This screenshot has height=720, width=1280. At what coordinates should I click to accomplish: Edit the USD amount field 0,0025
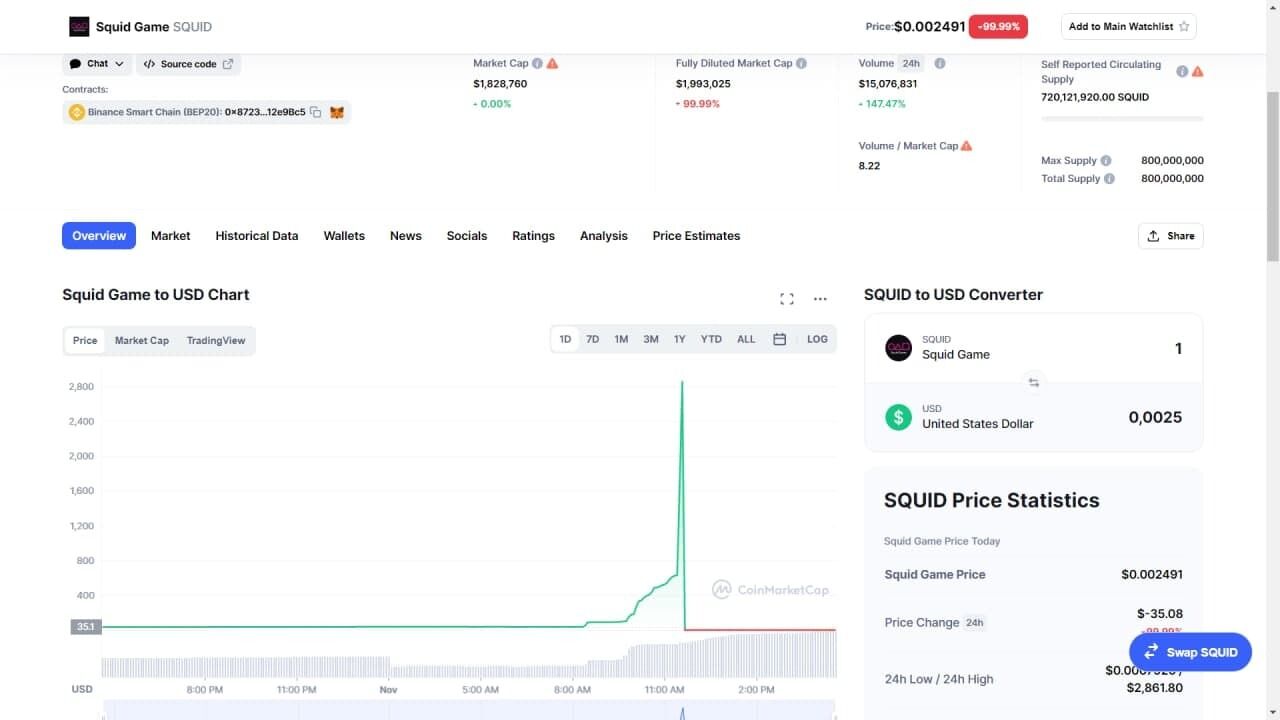tap(1155, 417)
